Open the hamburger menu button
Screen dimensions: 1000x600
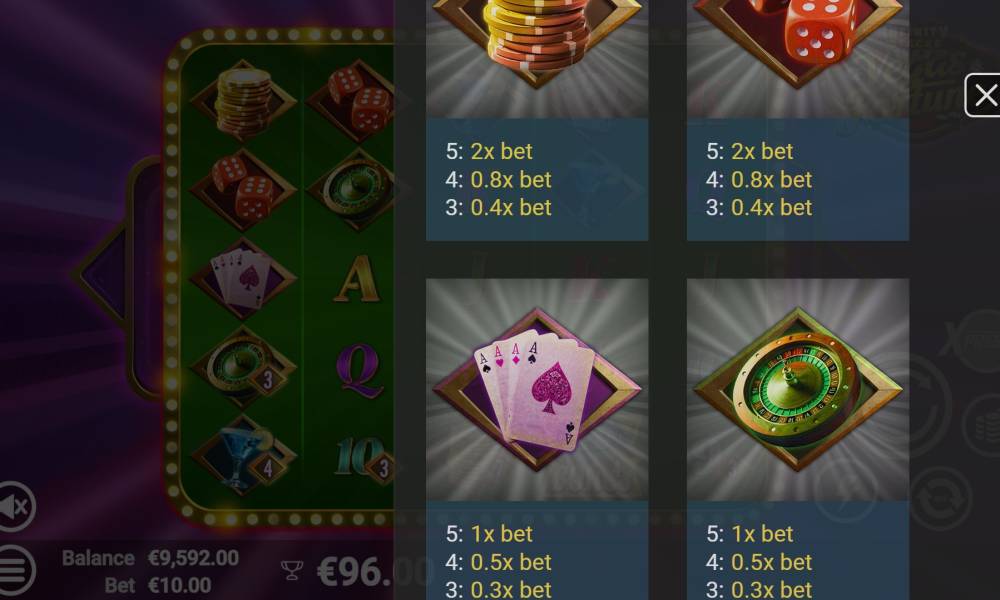[x=15, y=569]
